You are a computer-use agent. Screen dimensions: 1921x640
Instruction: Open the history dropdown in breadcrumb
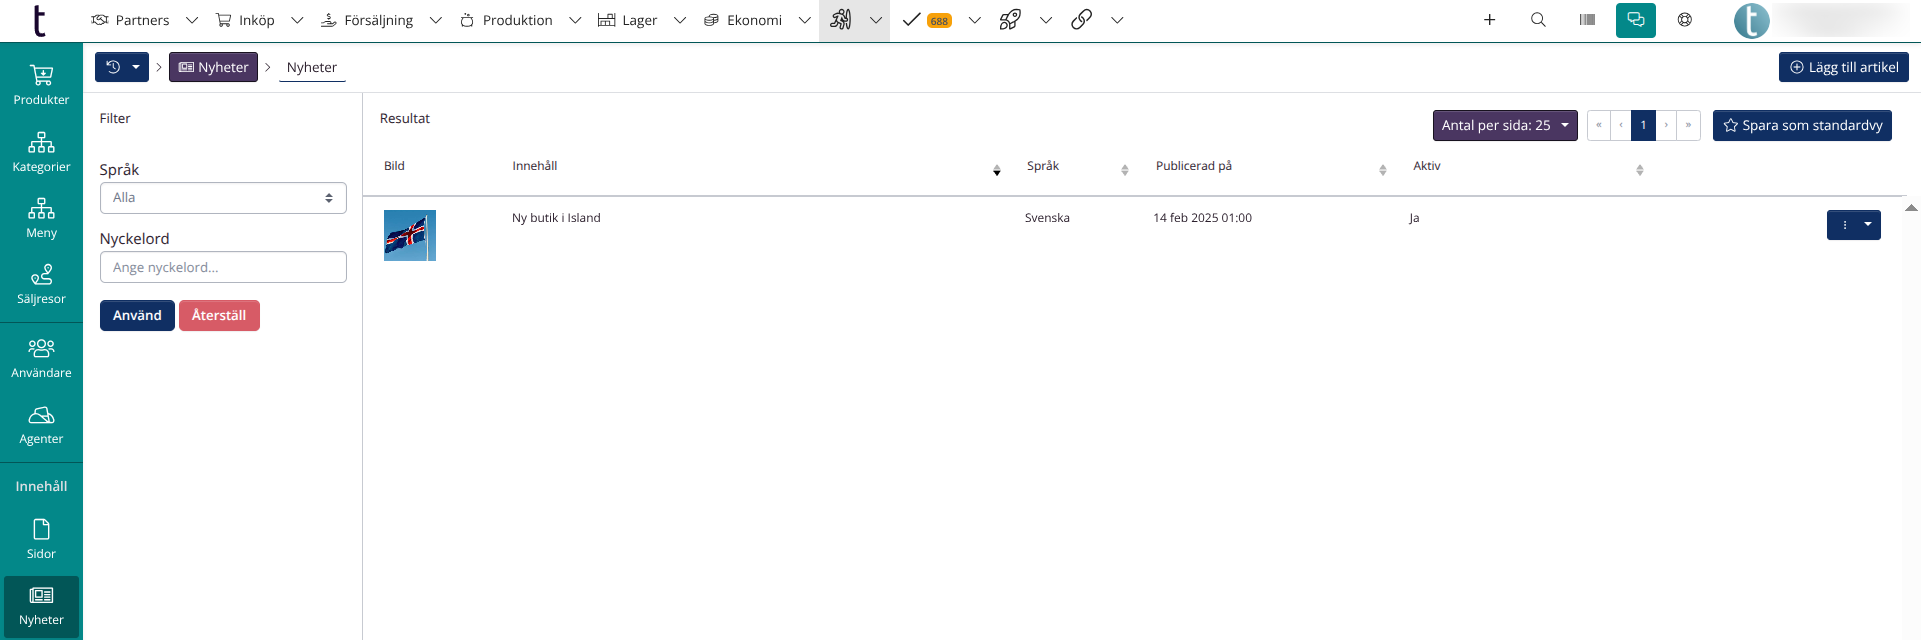pyautogui.click(x=122, y=67)
